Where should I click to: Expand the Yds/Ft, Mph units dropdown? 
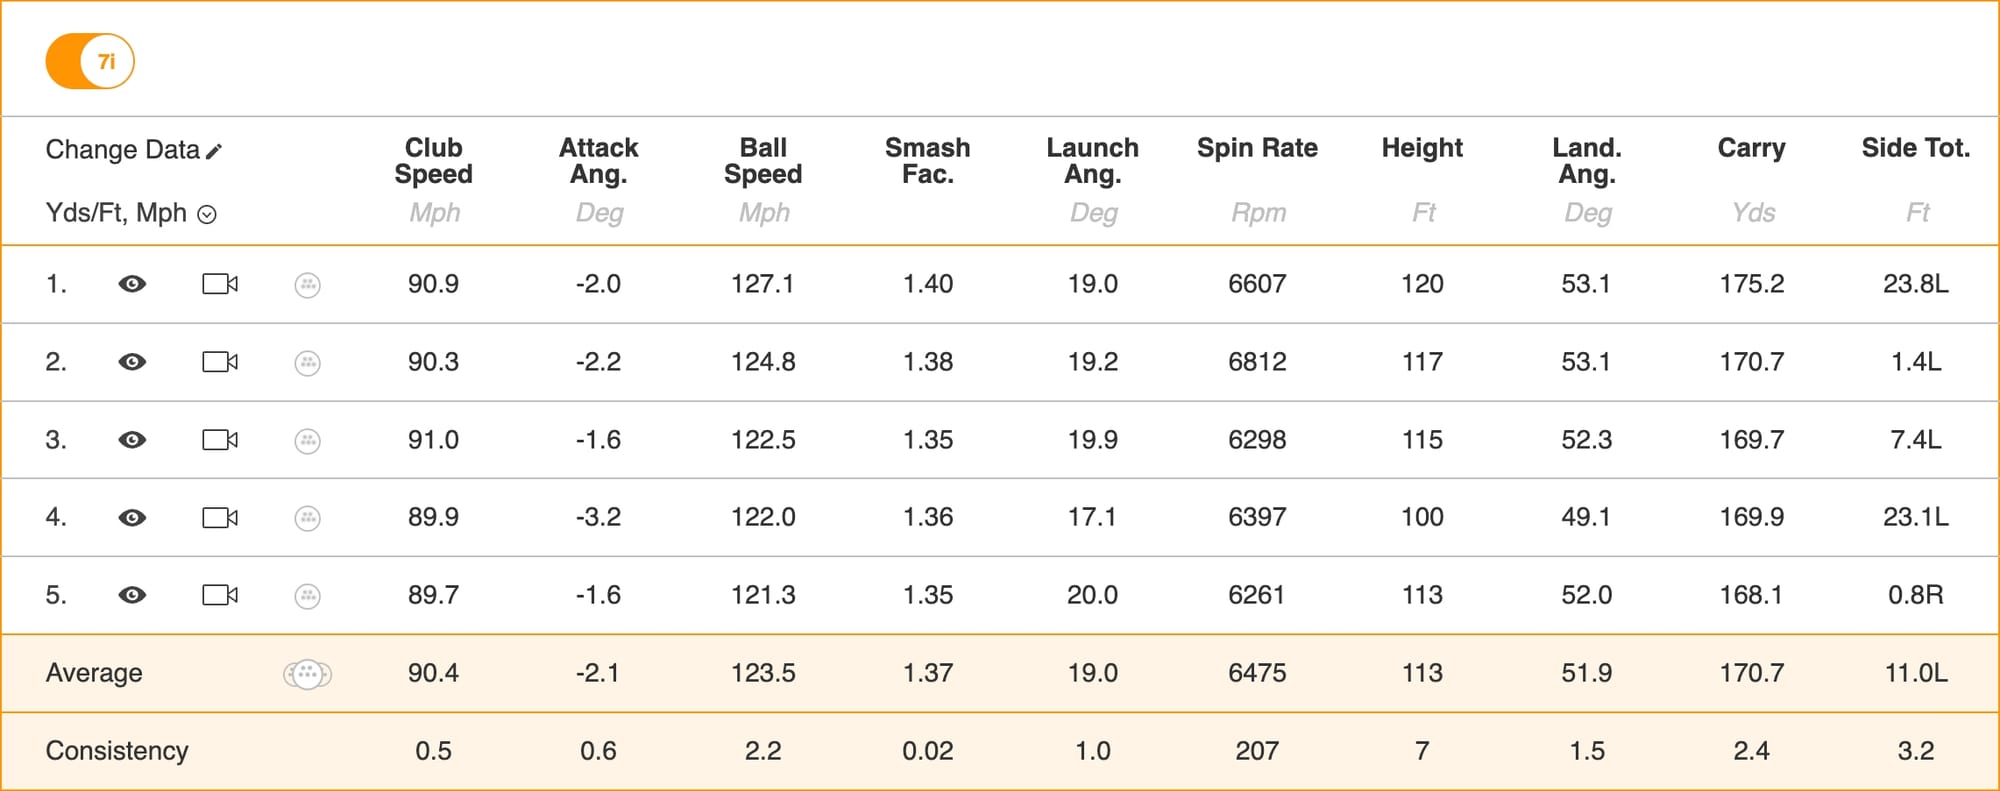coord(207,214)
